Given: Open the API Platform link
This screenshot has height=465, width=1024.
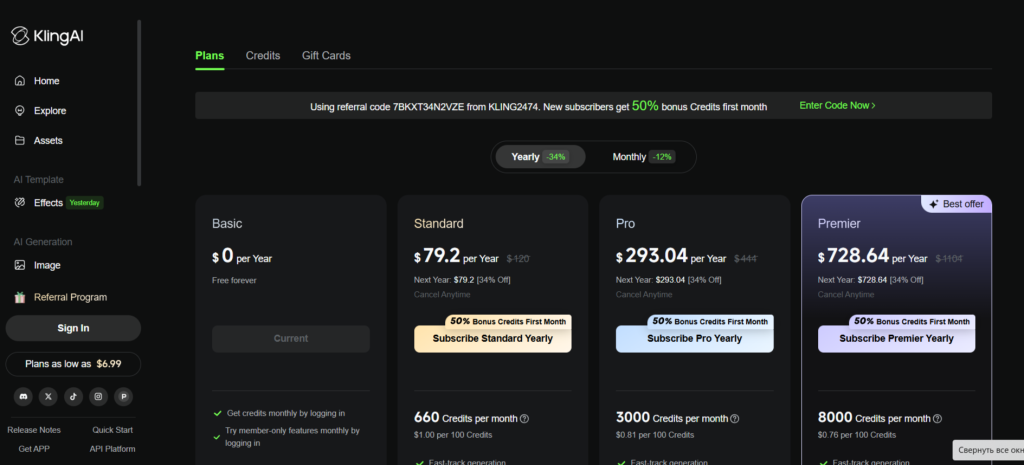Looking at the screenshot, I should tap(112, 449).
